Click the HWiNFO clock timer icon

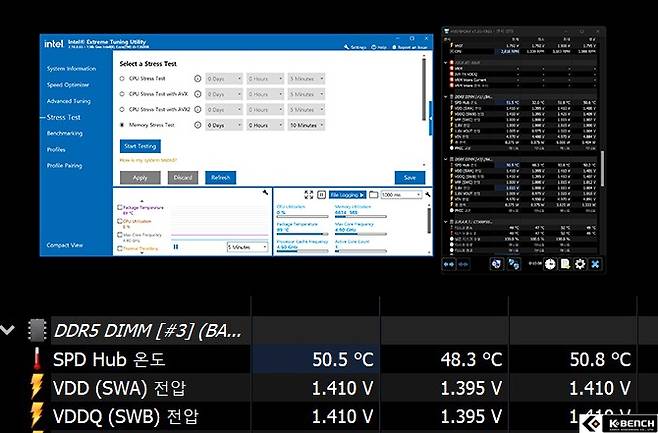click(x=549, y=263)
